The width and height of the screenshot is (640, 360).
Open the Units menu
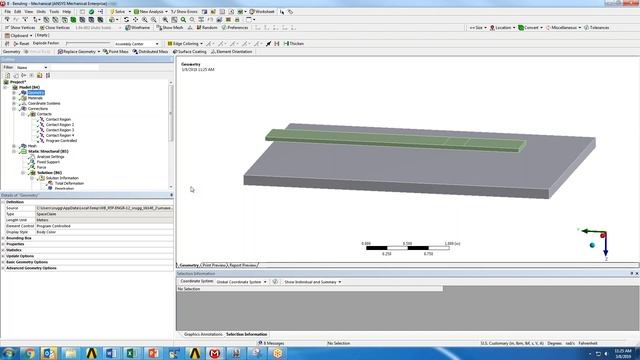pyautogui.click(x=41, y=12)
